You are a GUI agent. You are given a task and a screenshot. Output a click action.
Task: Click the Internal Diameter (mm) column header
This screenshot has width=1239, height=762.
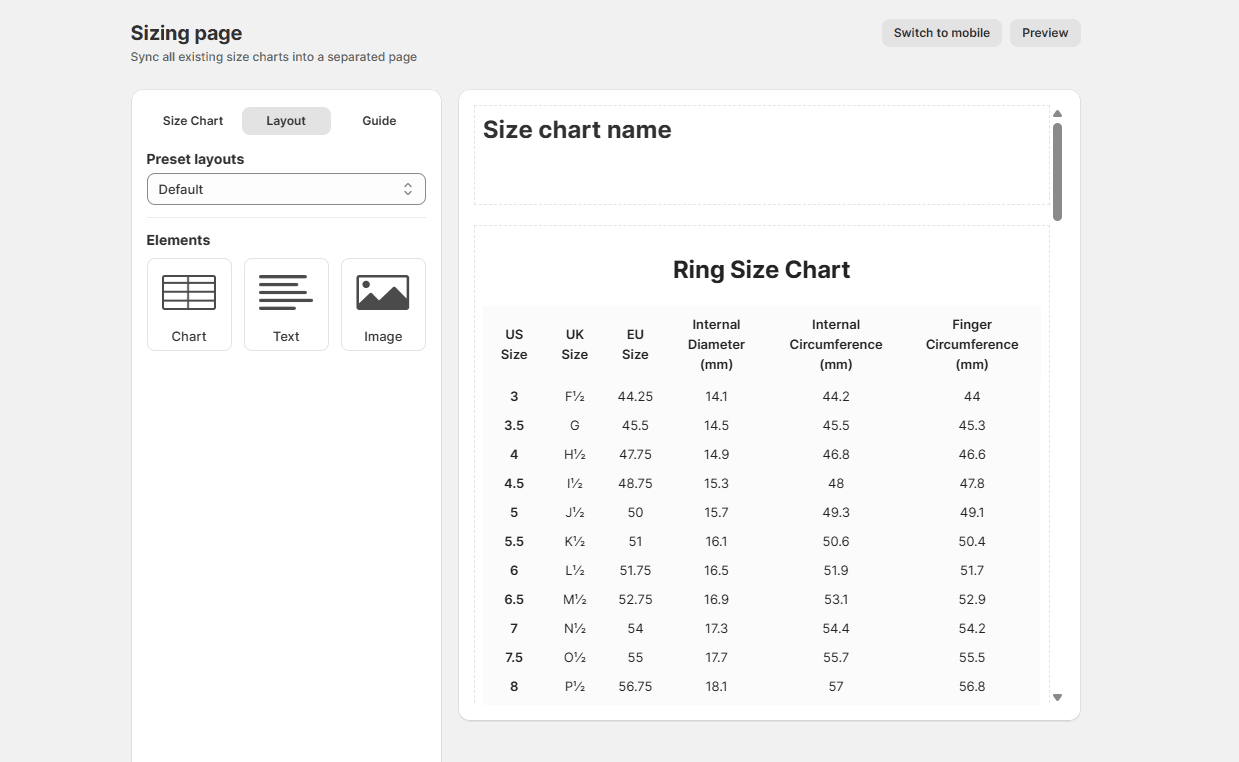coord(716,344)
